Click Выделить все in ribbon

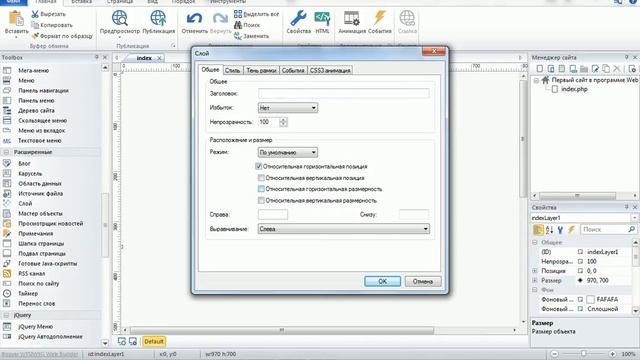point(256,14)
